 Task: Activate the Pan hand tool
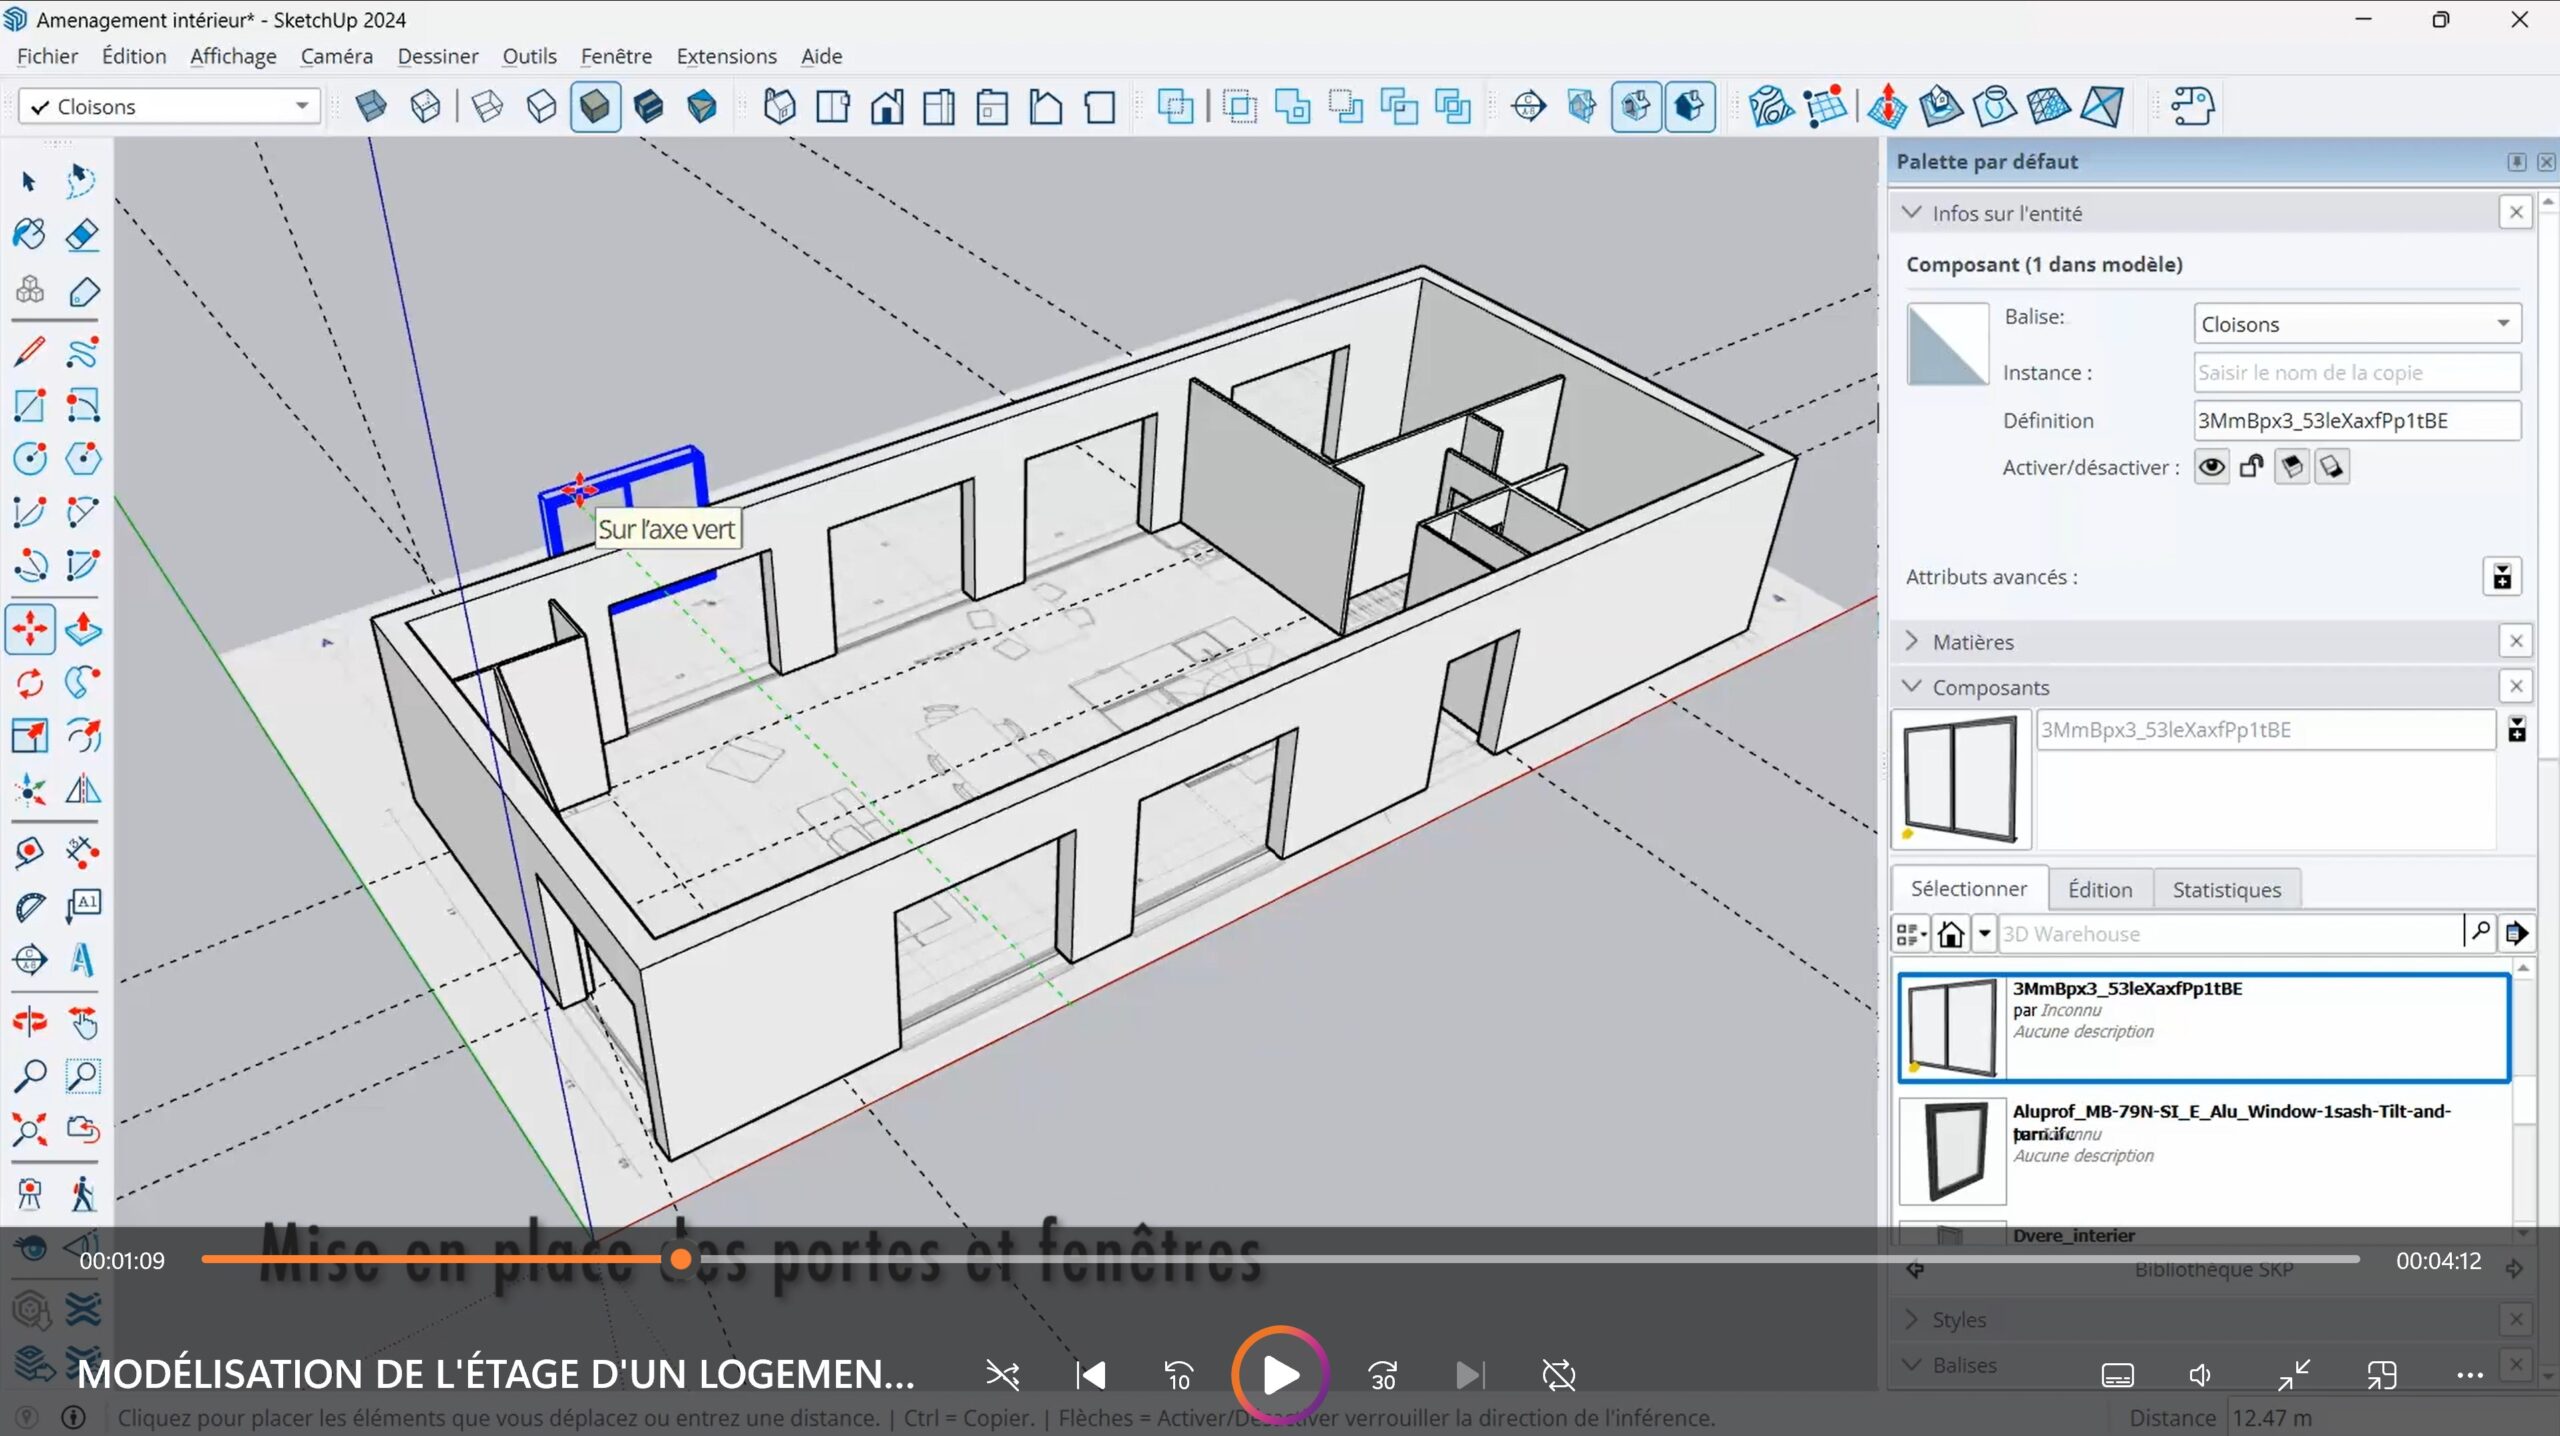82,1021
